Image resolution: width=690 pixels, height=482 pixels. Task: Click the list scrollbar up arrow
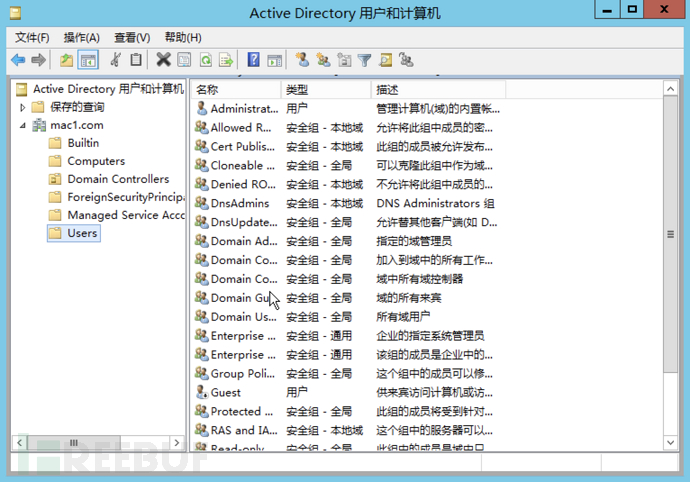coord(670,89)
